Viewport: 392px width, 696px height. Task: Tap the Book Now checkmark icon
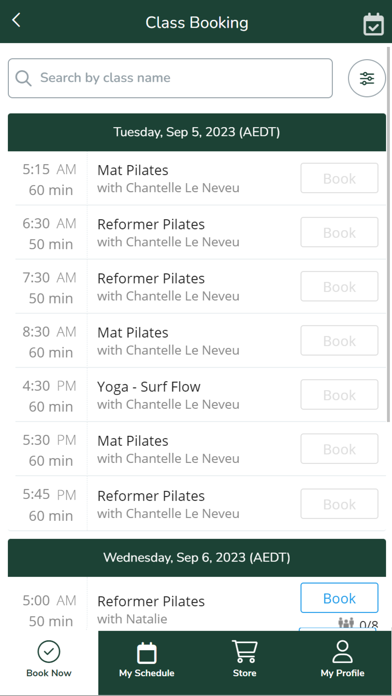coord(49,652)
